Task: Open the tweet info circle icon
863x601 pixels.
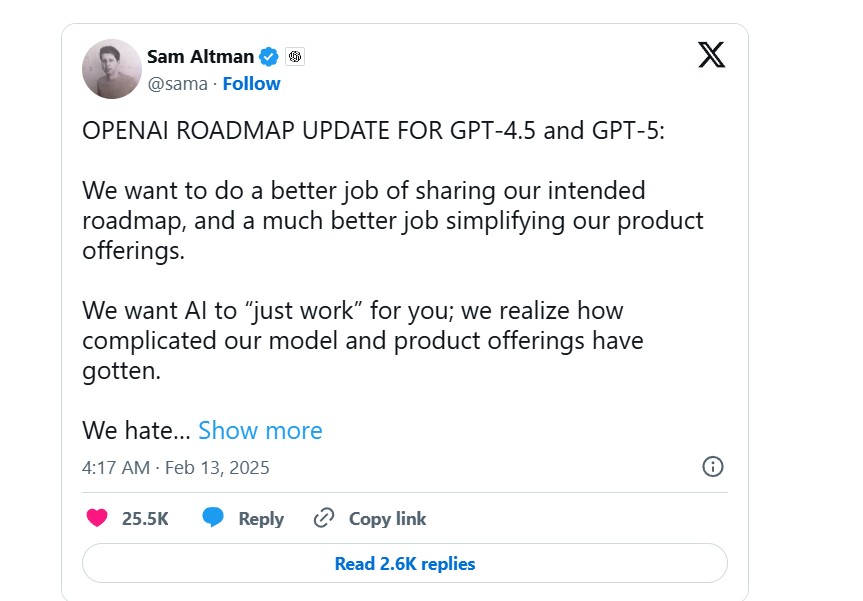Action: [x=713, y=467]
